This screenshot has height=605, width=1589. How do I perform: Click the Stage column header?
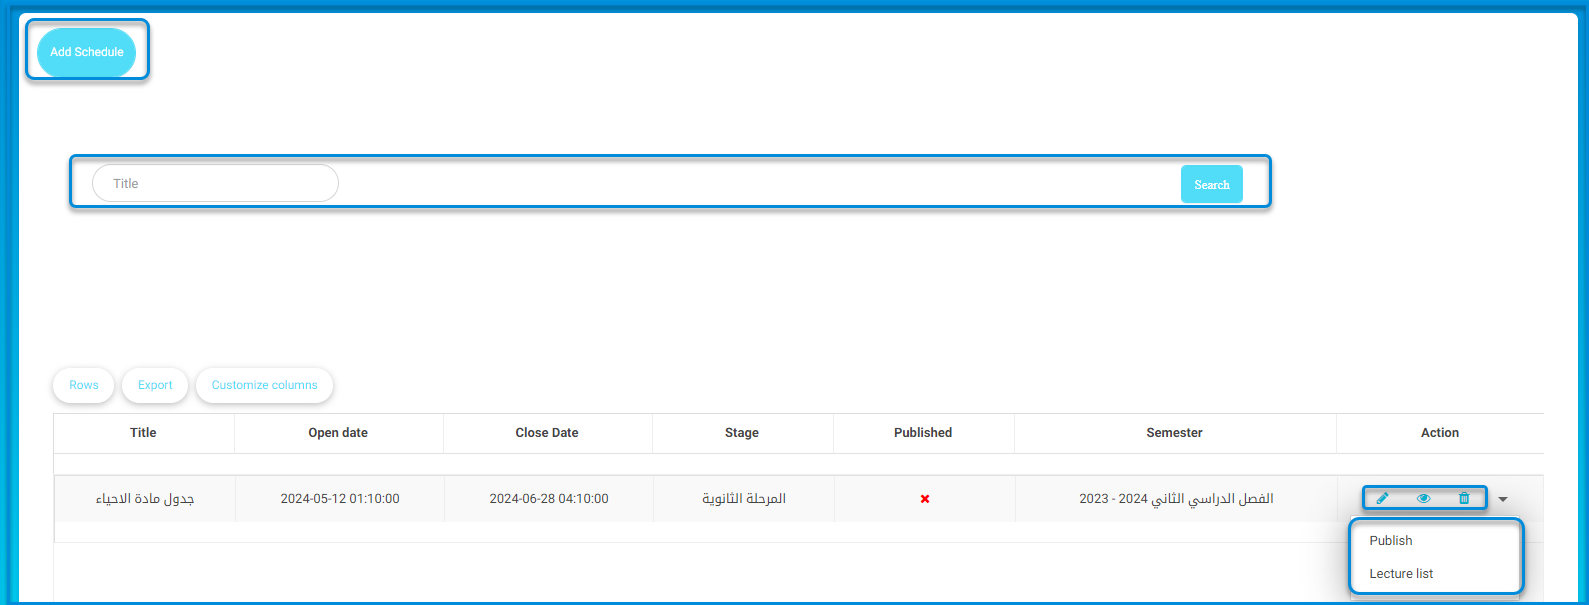point(742,433)
